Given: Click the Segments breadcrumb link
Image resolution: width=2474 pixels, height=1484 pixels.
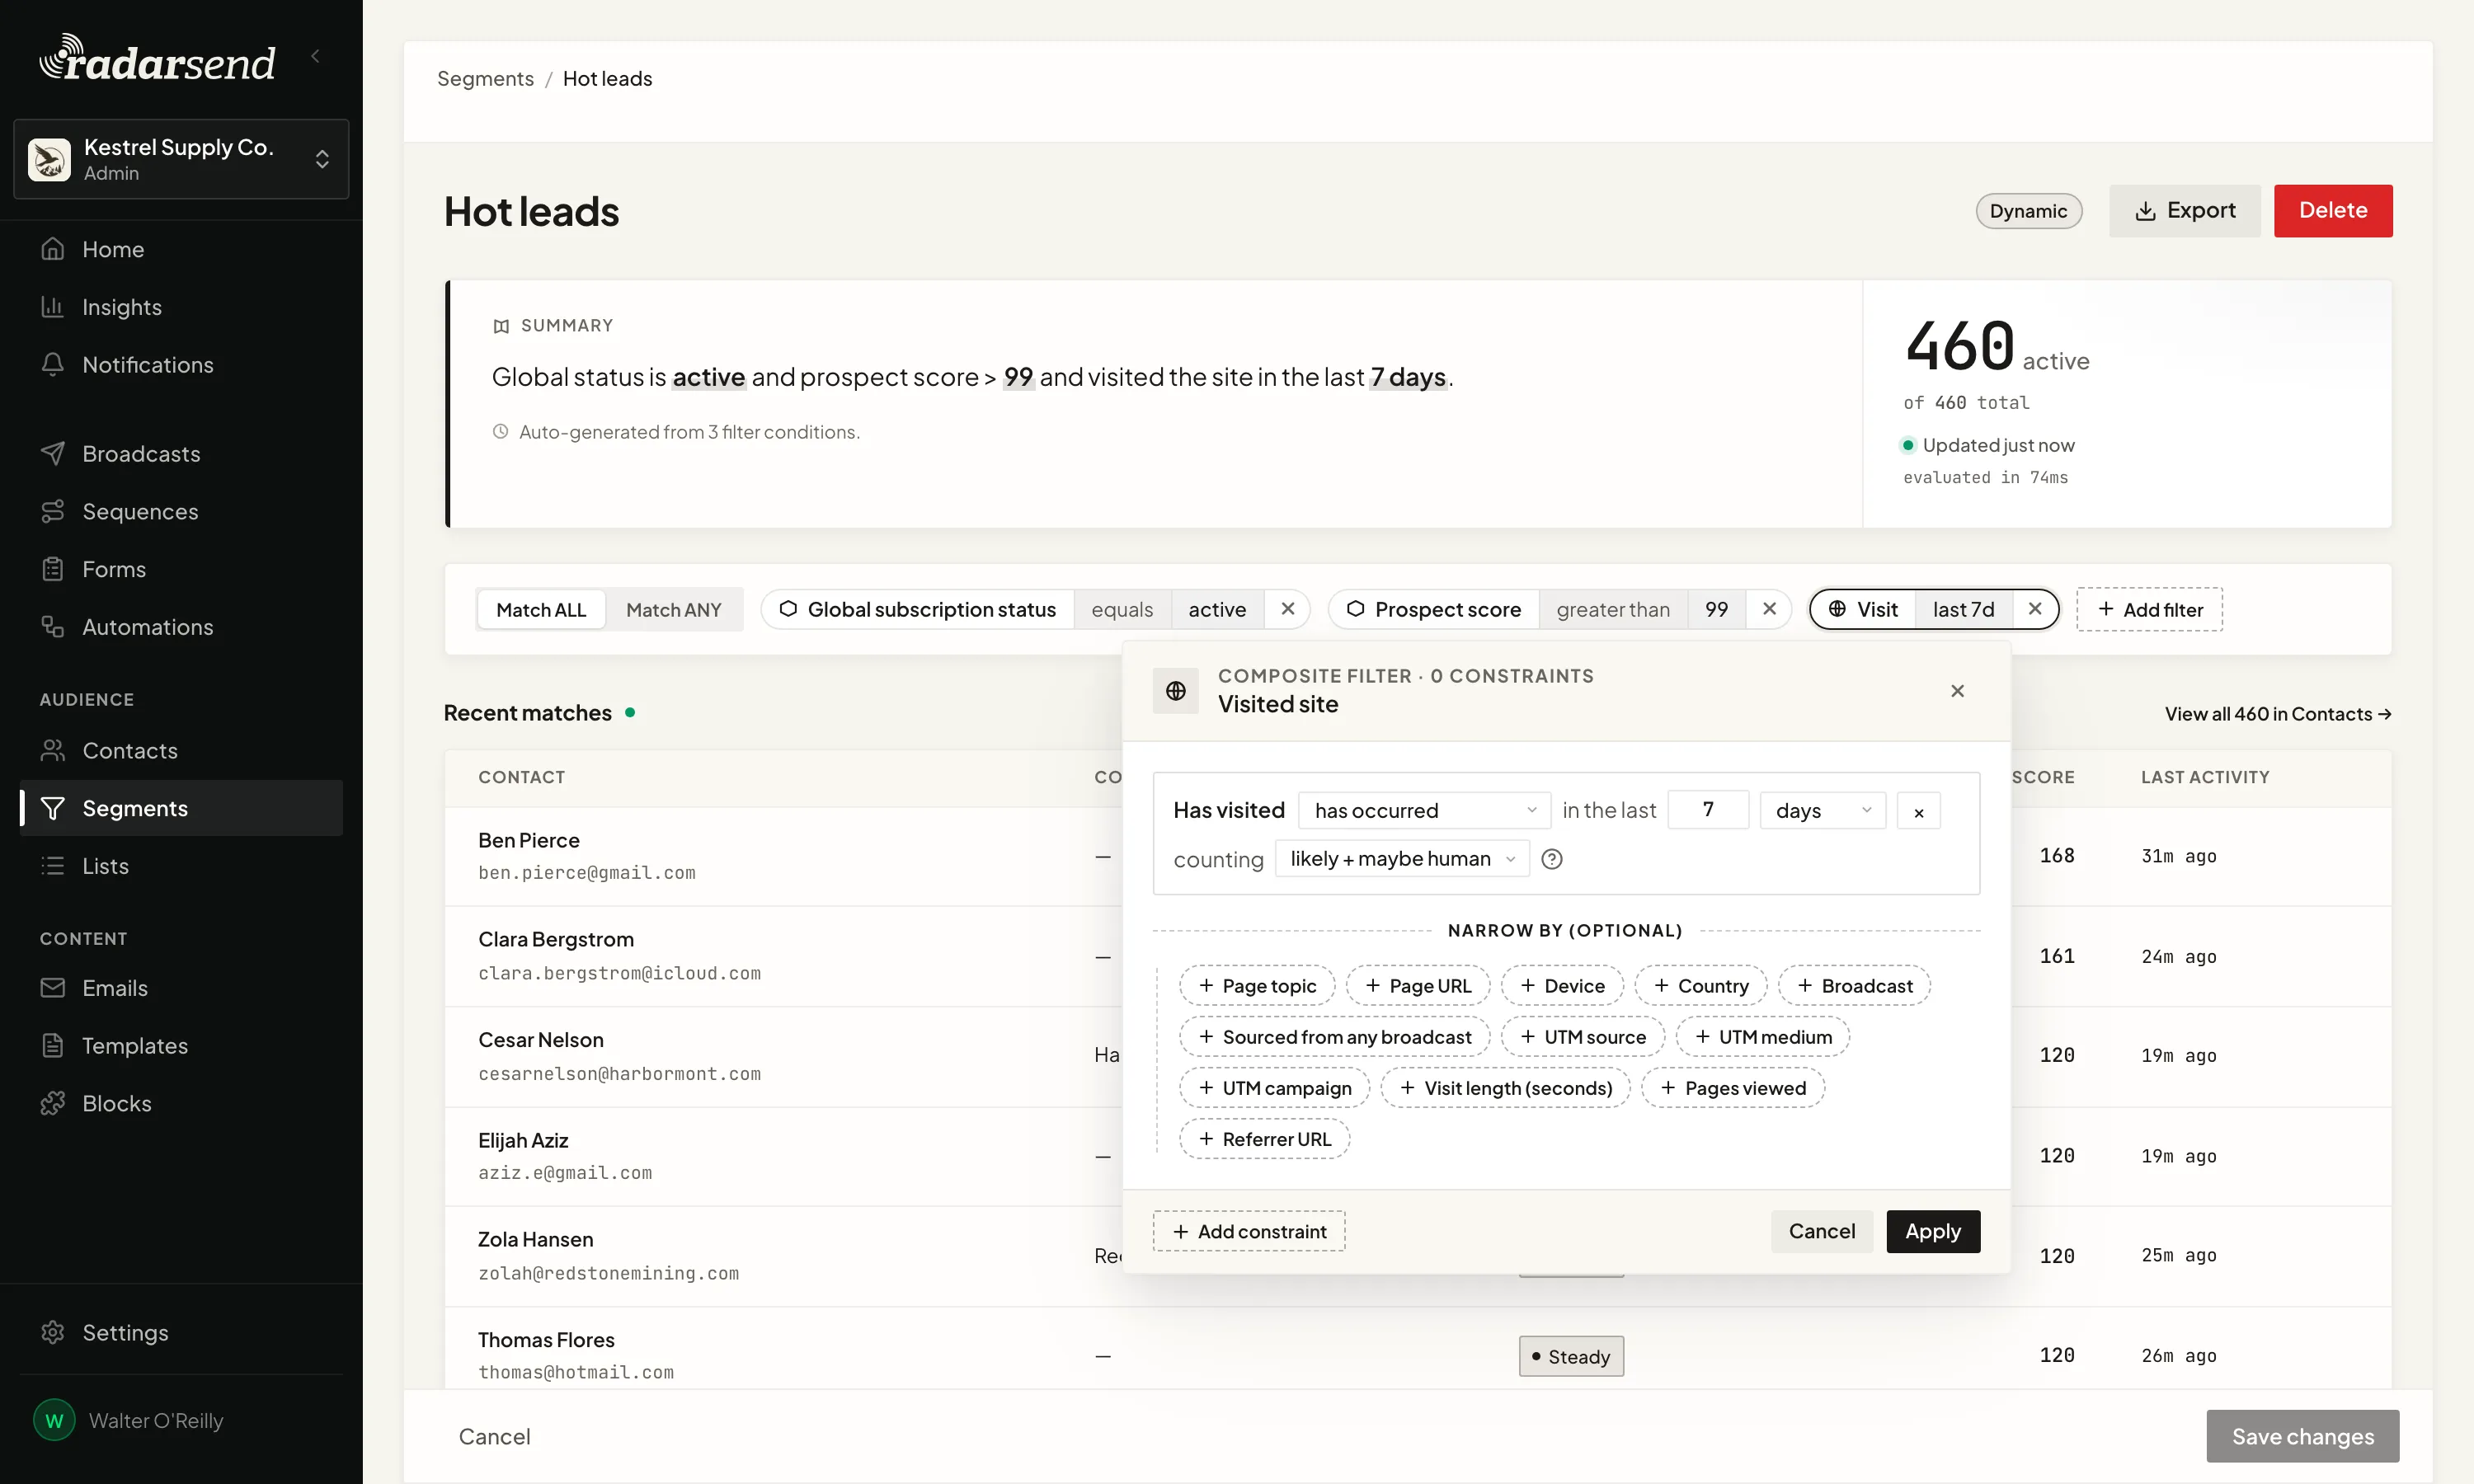Looking at the screenshot, I should point(485,78).
